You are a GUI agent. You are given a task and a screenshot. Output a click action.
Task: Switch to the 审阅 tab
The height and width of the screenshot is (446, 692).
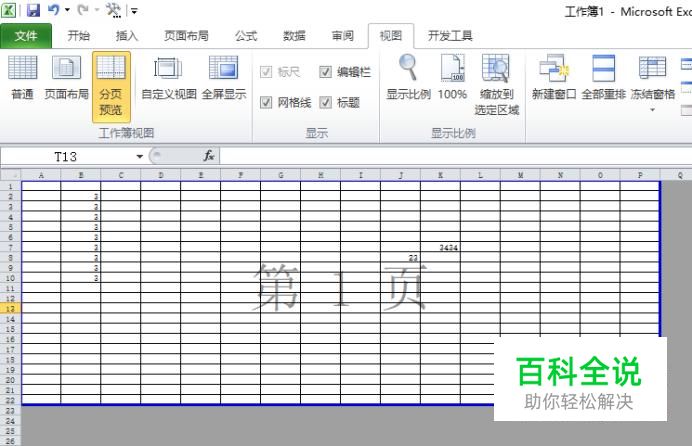(x=343, y=36)
